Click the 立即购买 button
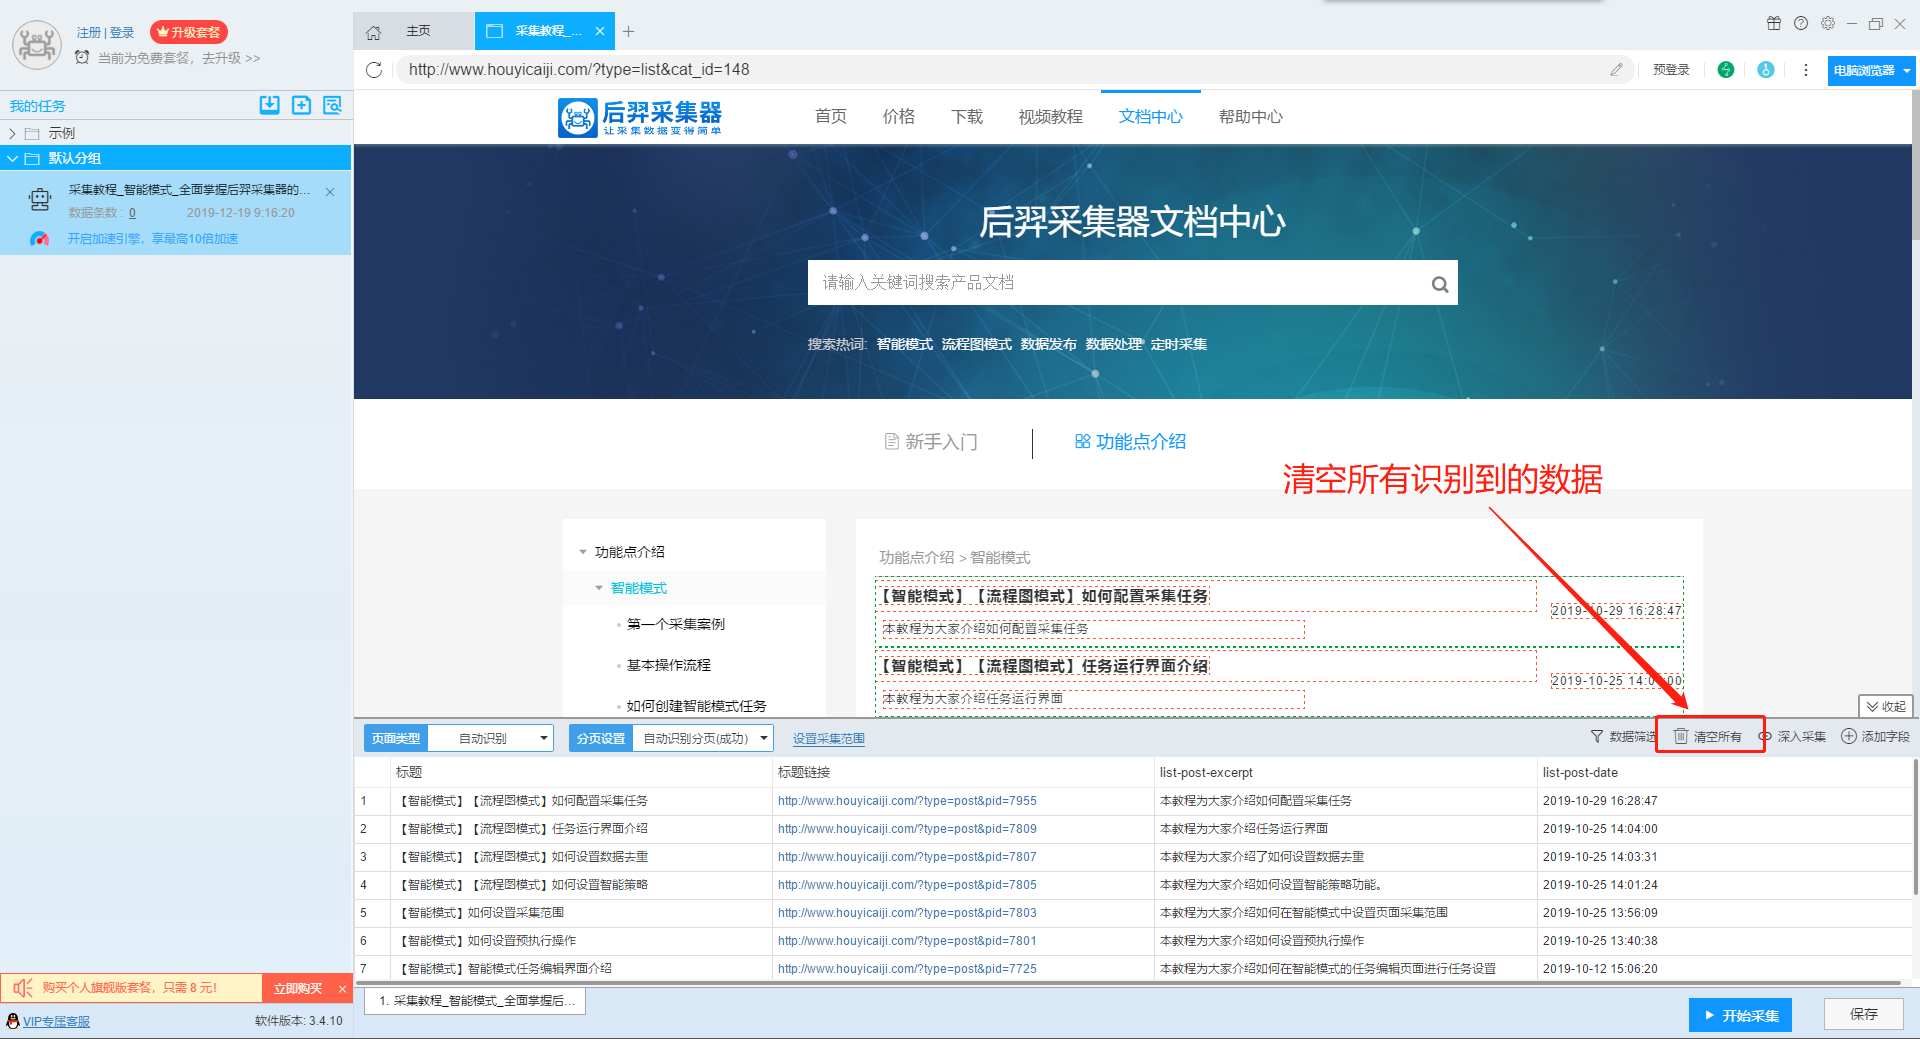This screenshot has height=1039, width=1920. click(298, 989)
